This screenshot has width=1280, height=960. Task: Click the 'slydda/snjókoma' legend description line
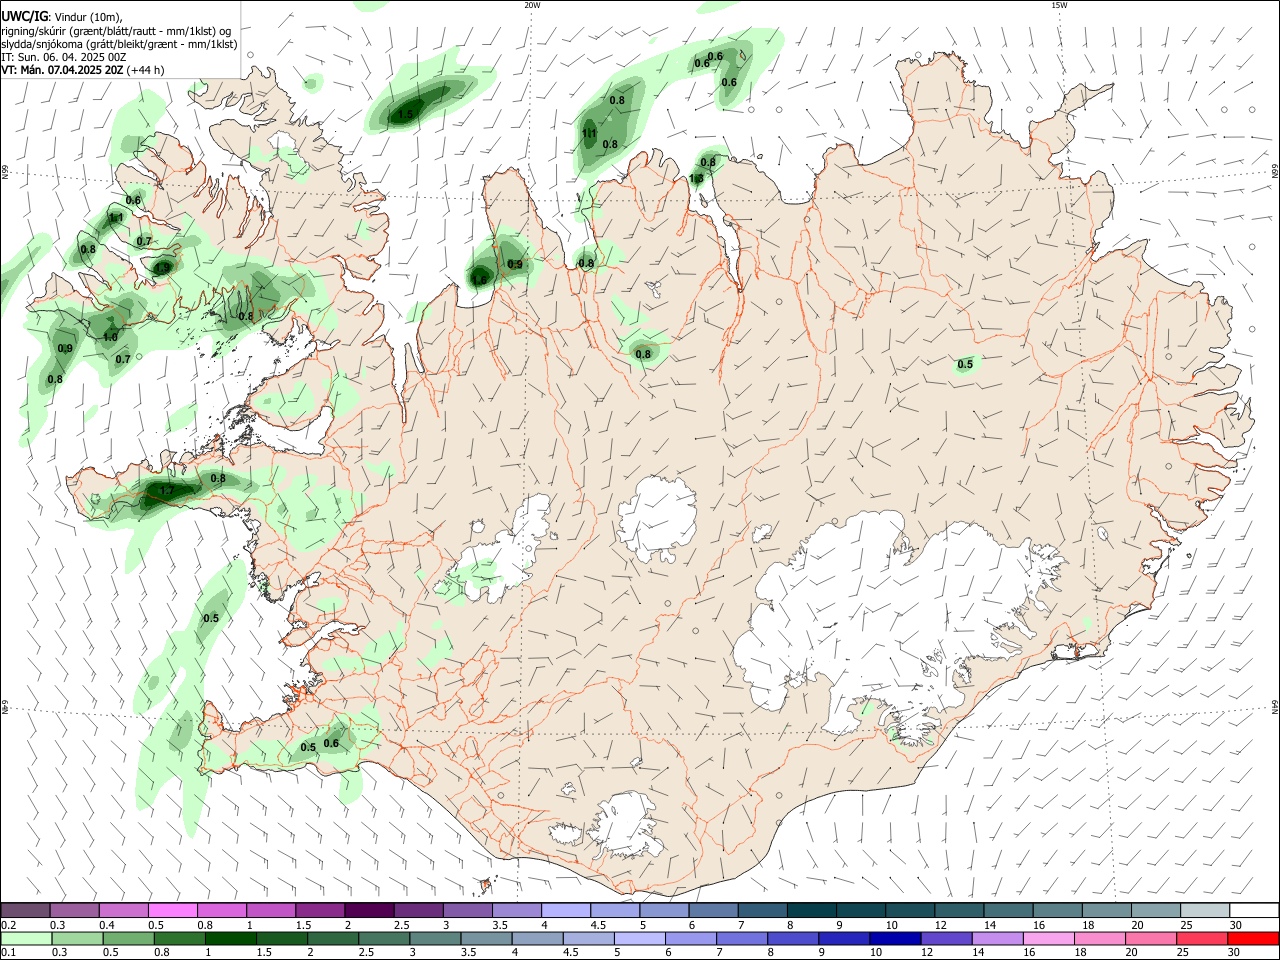tap(119, 44)
